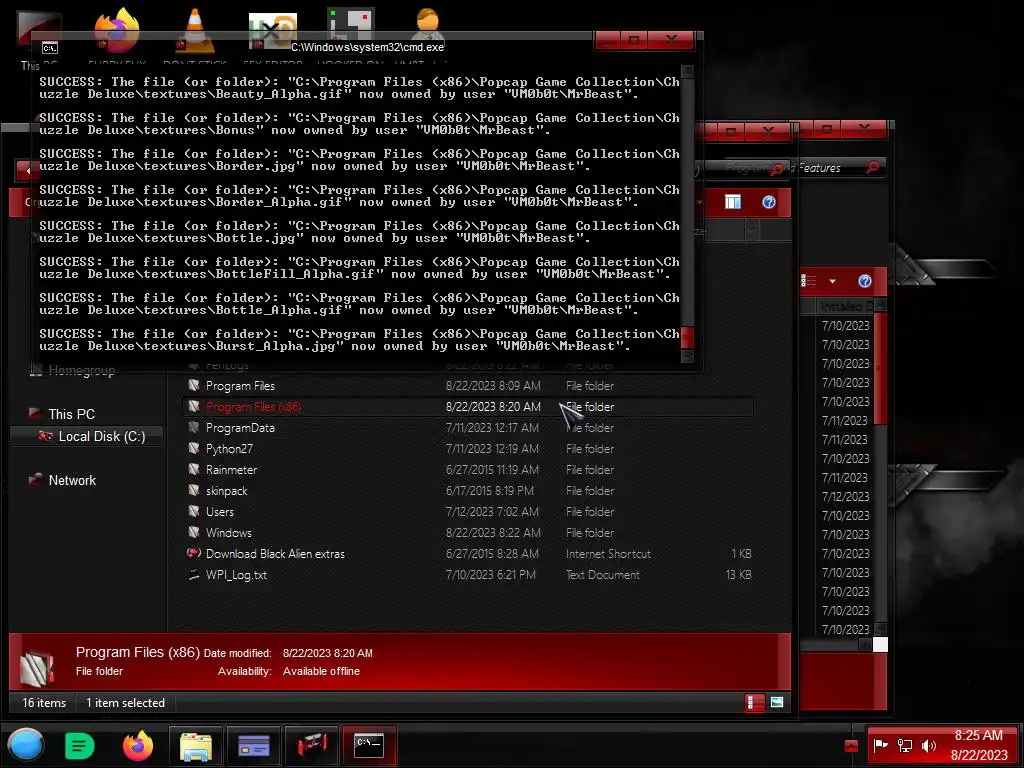The width and height of the screenshot is (1024, 768).
Task: Open the volume speaker tray icon
Action: [928, 745]
